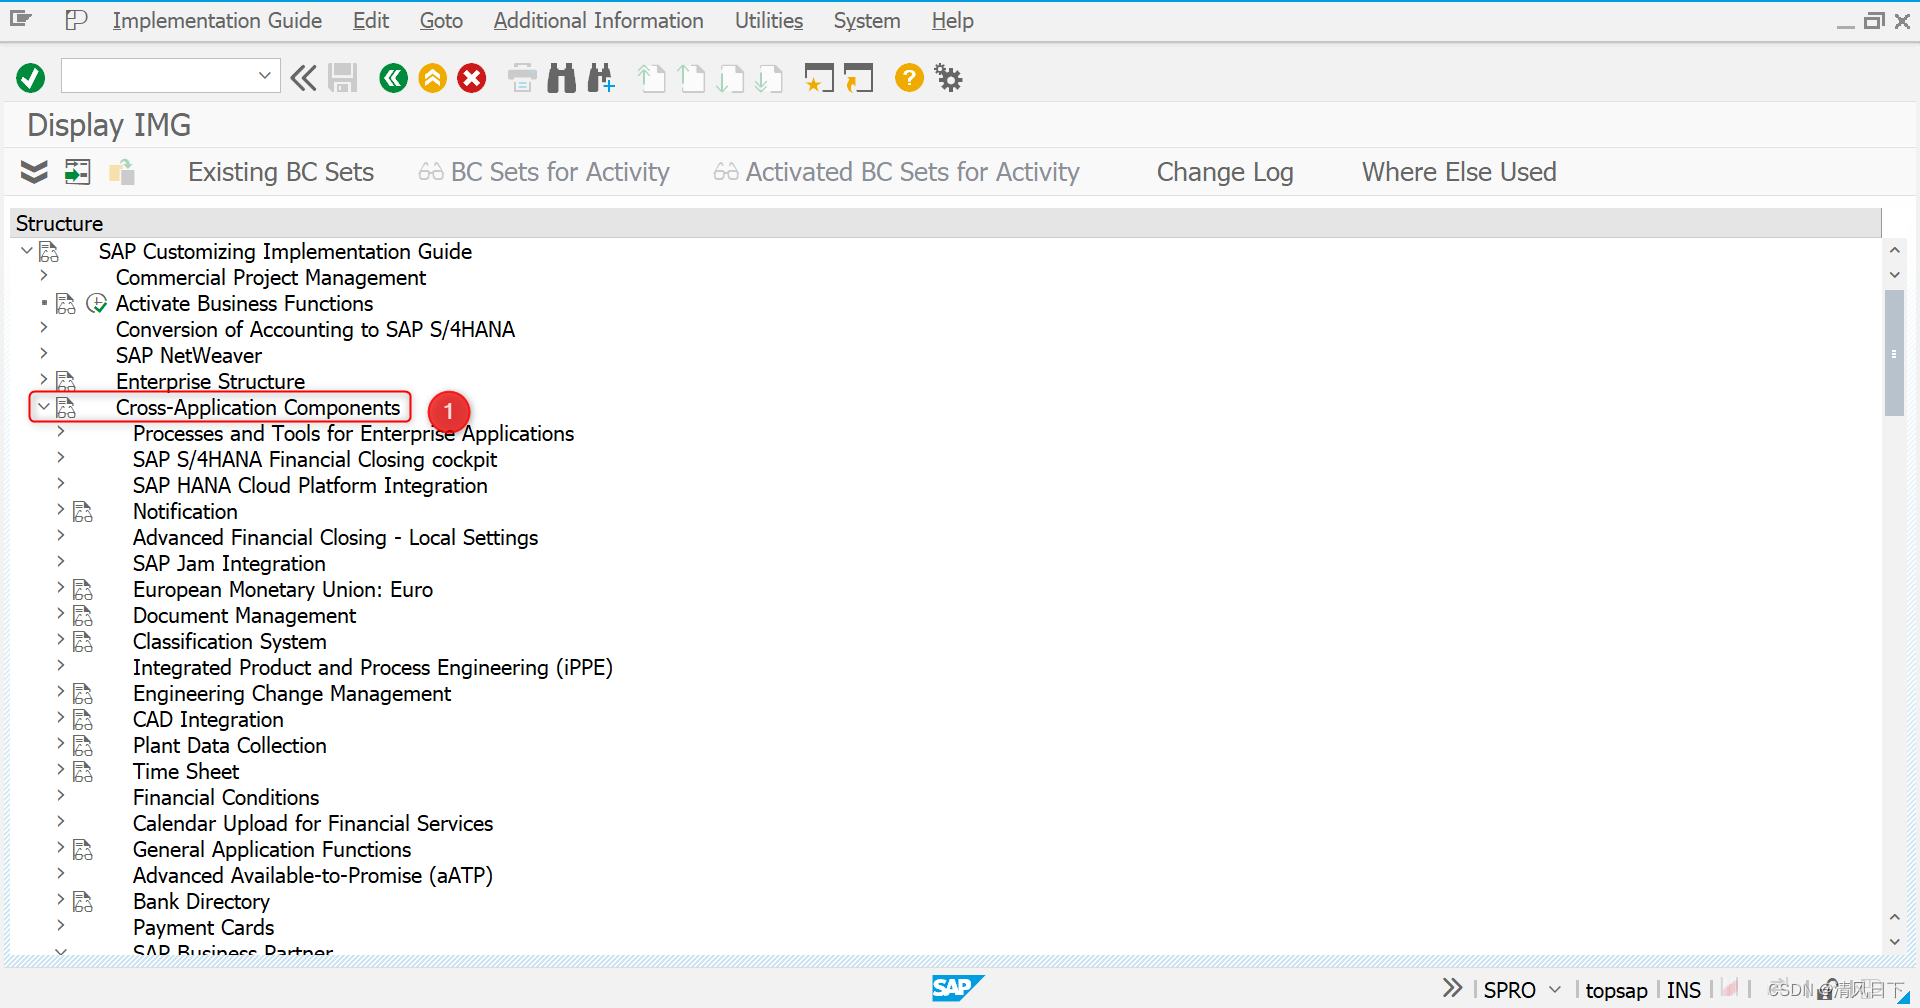The image size is (1920, 1008).
Task: Click the Customize Local Layout gear icon
Action: pyautogui.click(x=948, y=78)
